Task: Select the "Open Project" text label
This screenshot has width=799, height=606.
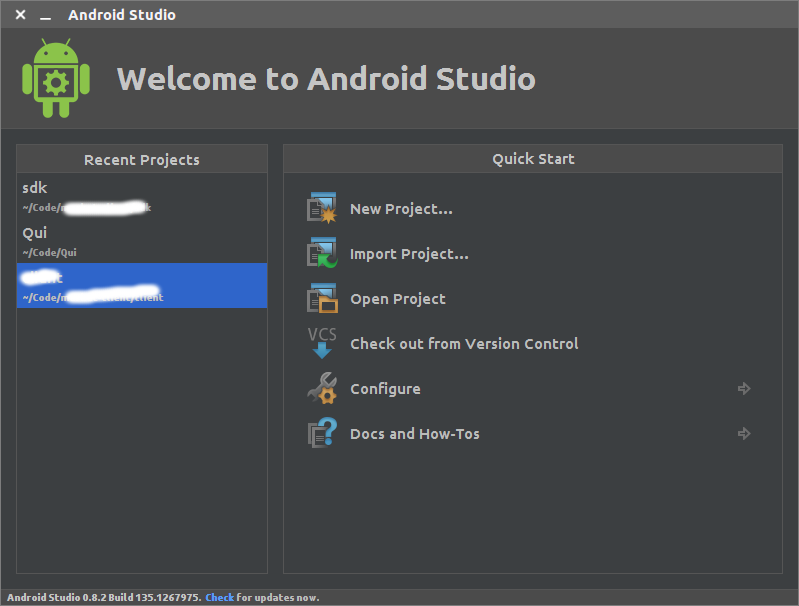Action: click(398, 299)
